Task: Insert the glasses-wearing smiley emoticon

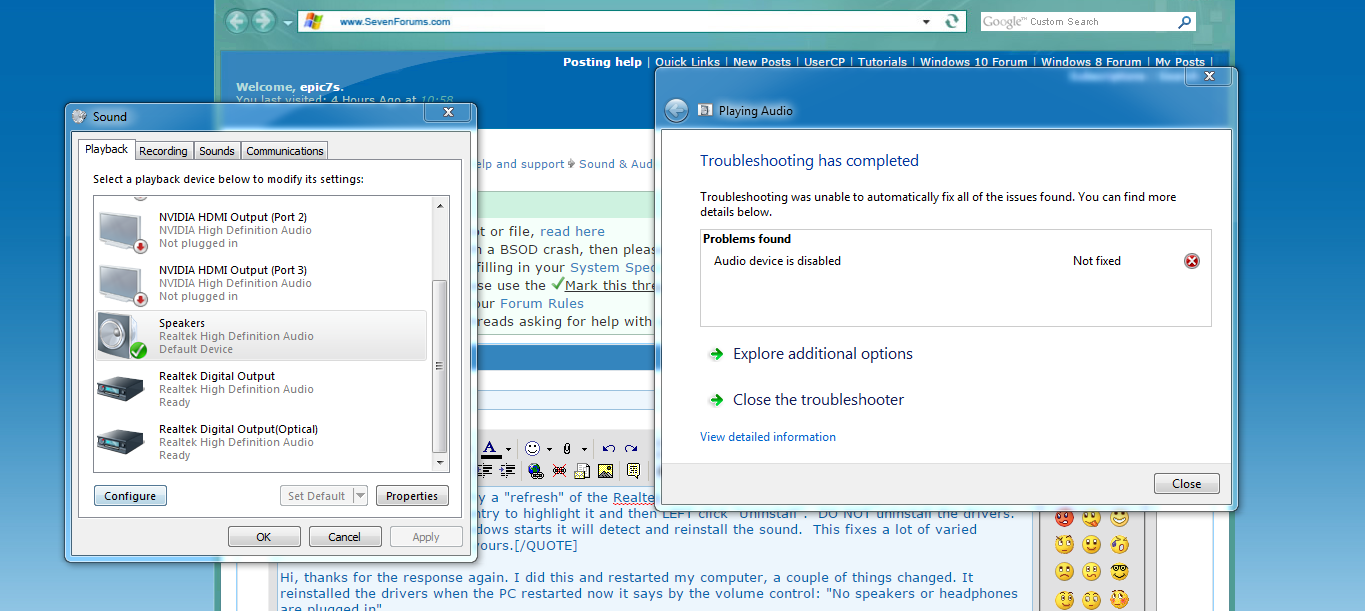Action: (1119, 572)
